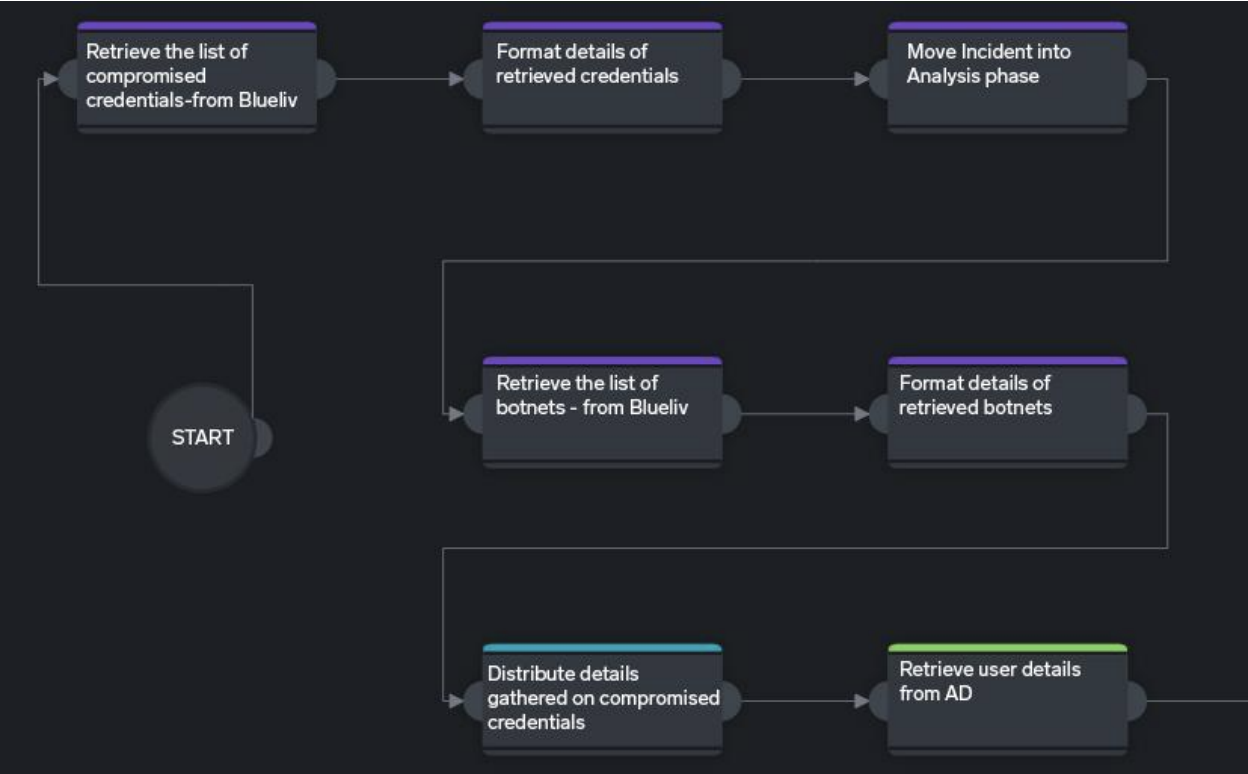The height and width of the screenshot is (774, 1248).
Task: Click input connector of Retrieve user details from AD
Action: 877,700
